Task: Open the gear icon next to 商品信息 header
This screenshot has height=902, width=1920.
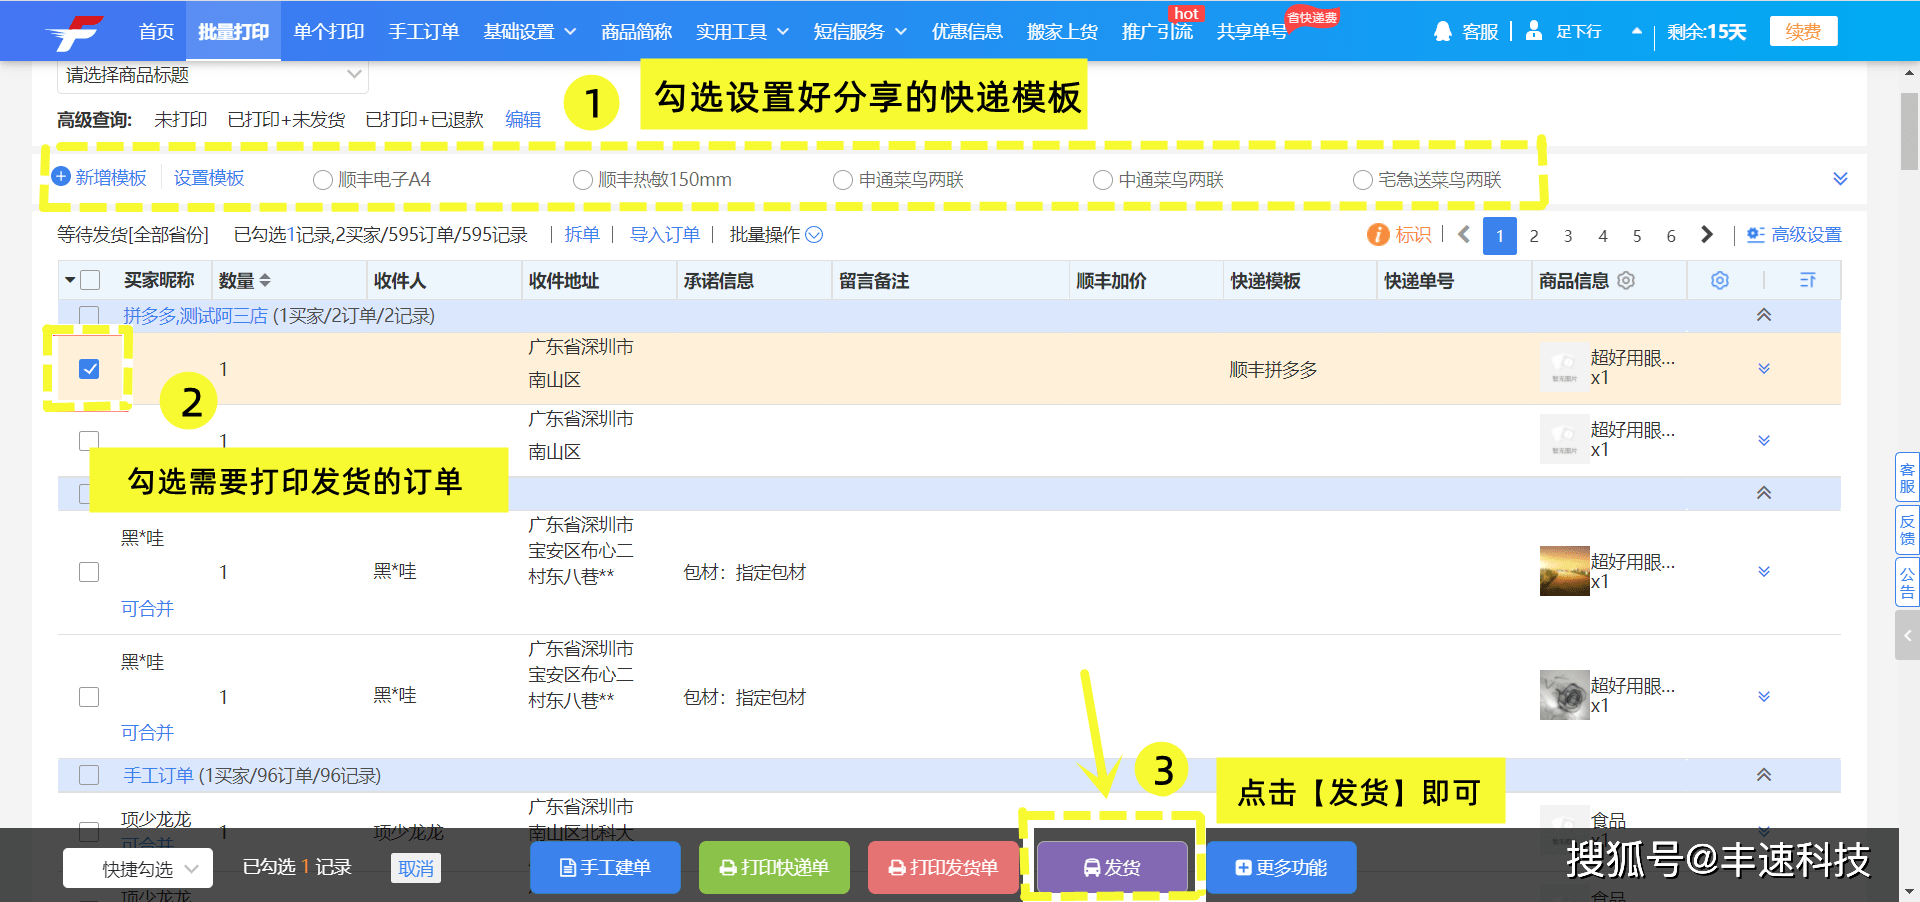Action: click(1625, 280)
